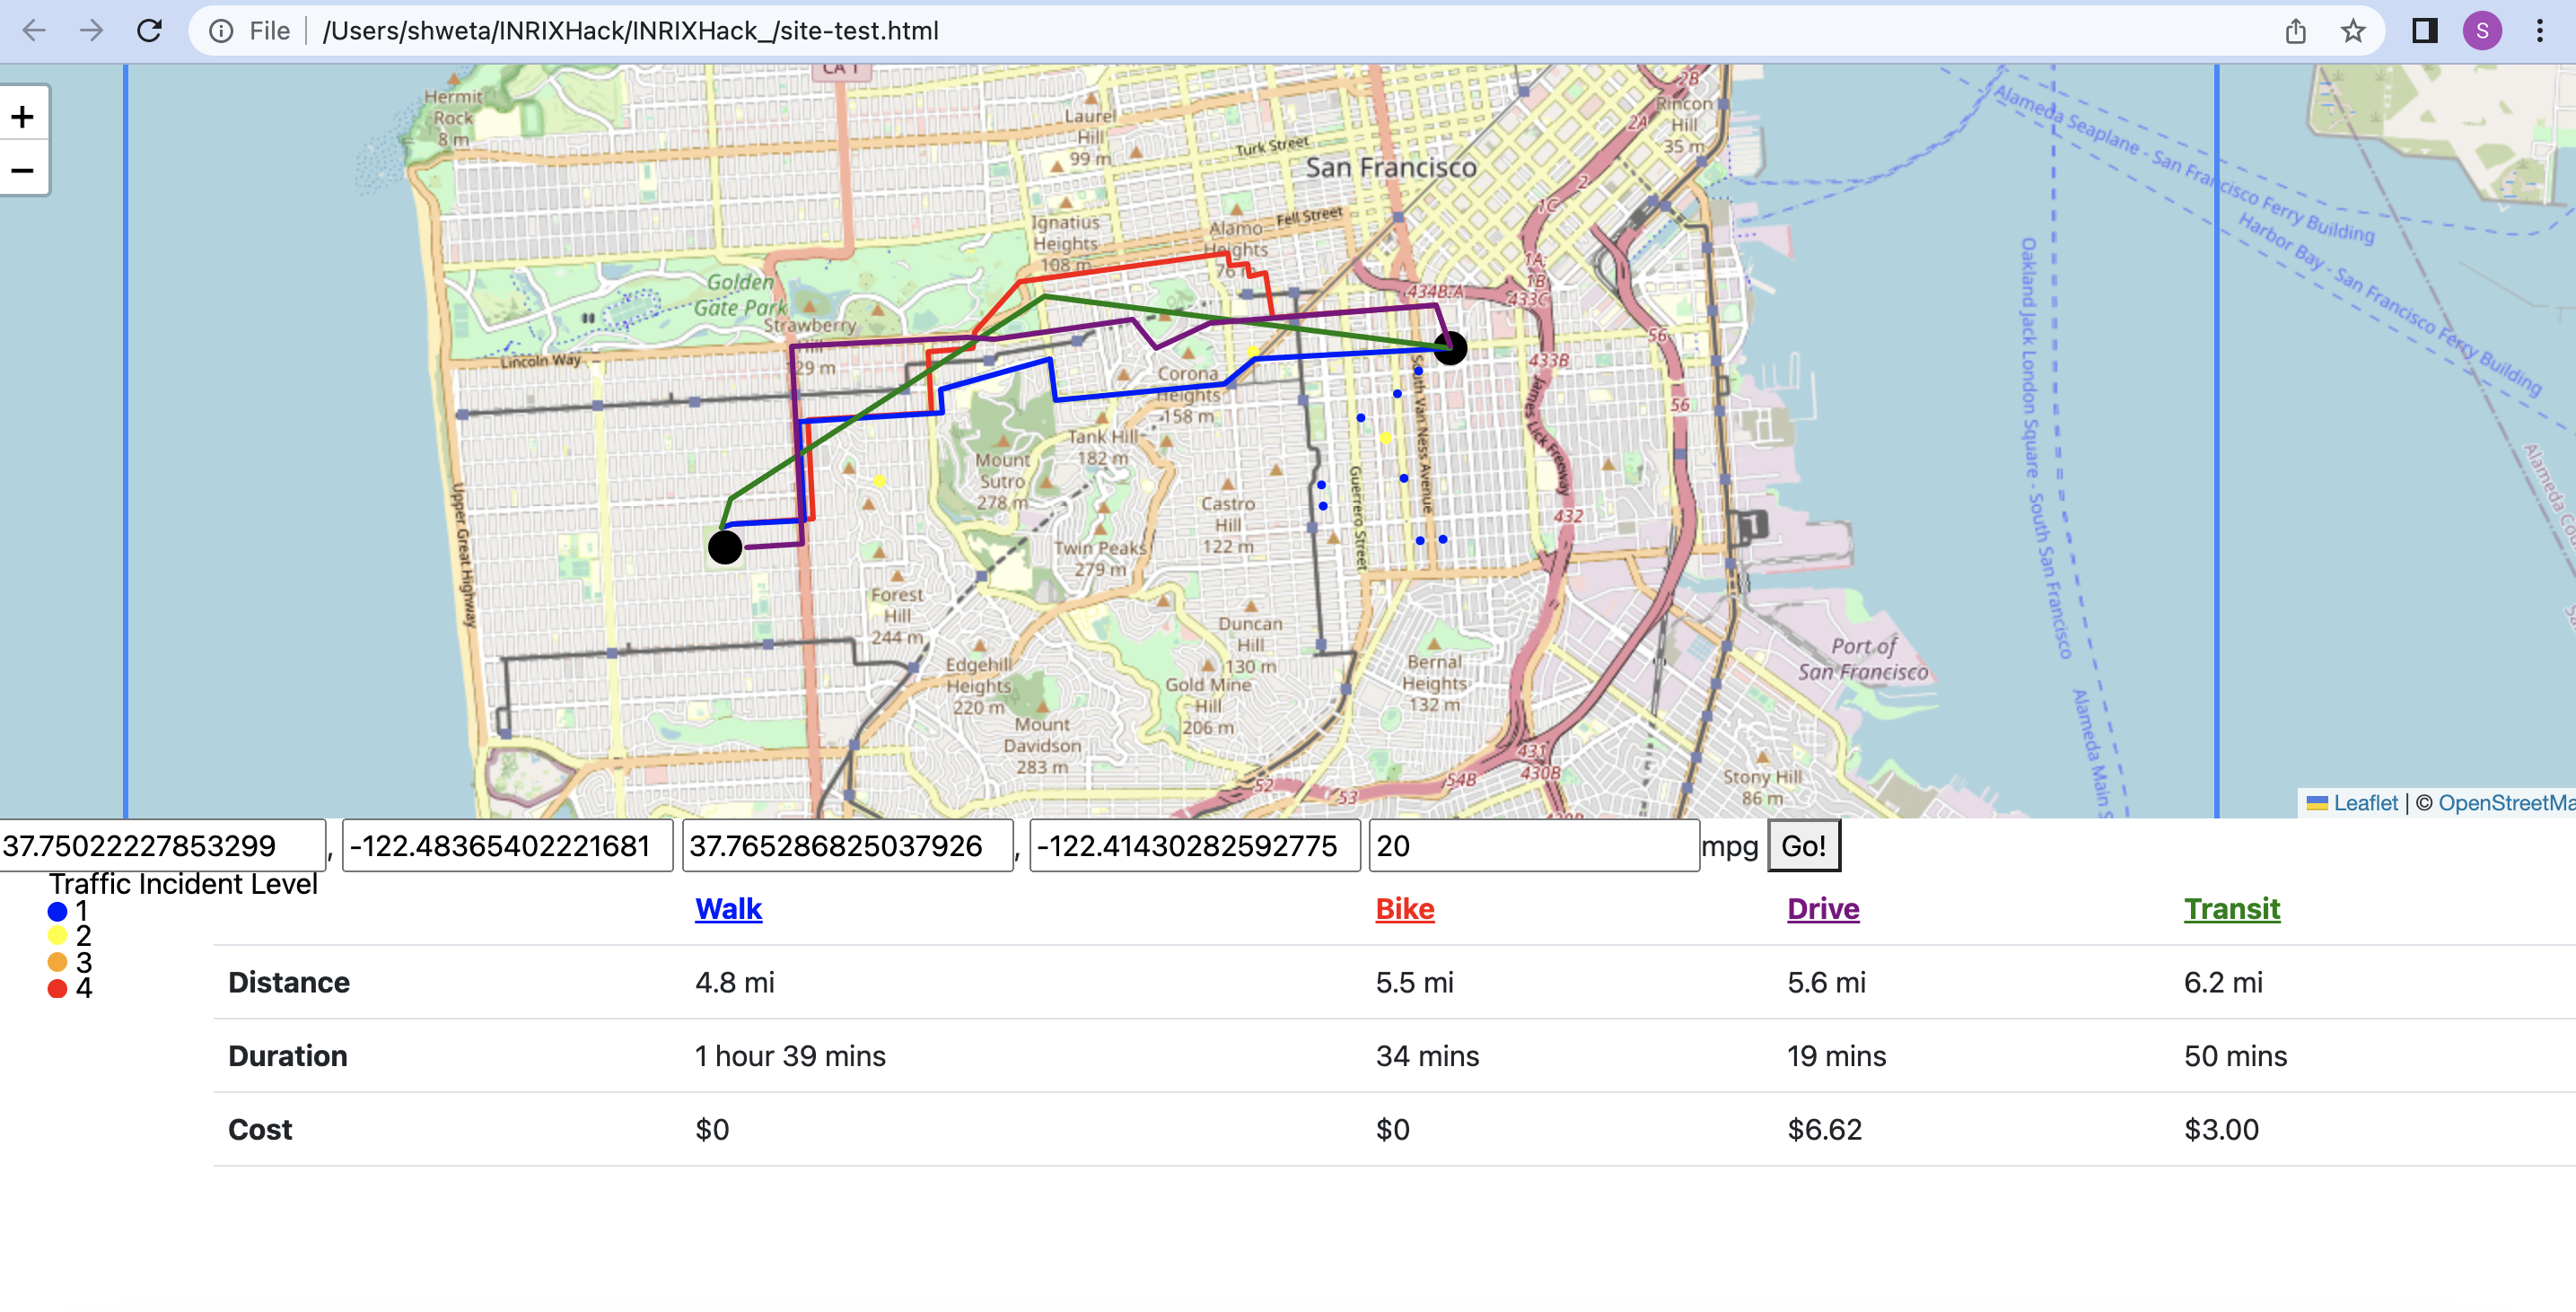This screenshot has height=1312, width=2576.
Task: Reload the page with the refresh icon
Action: point(149,31)
